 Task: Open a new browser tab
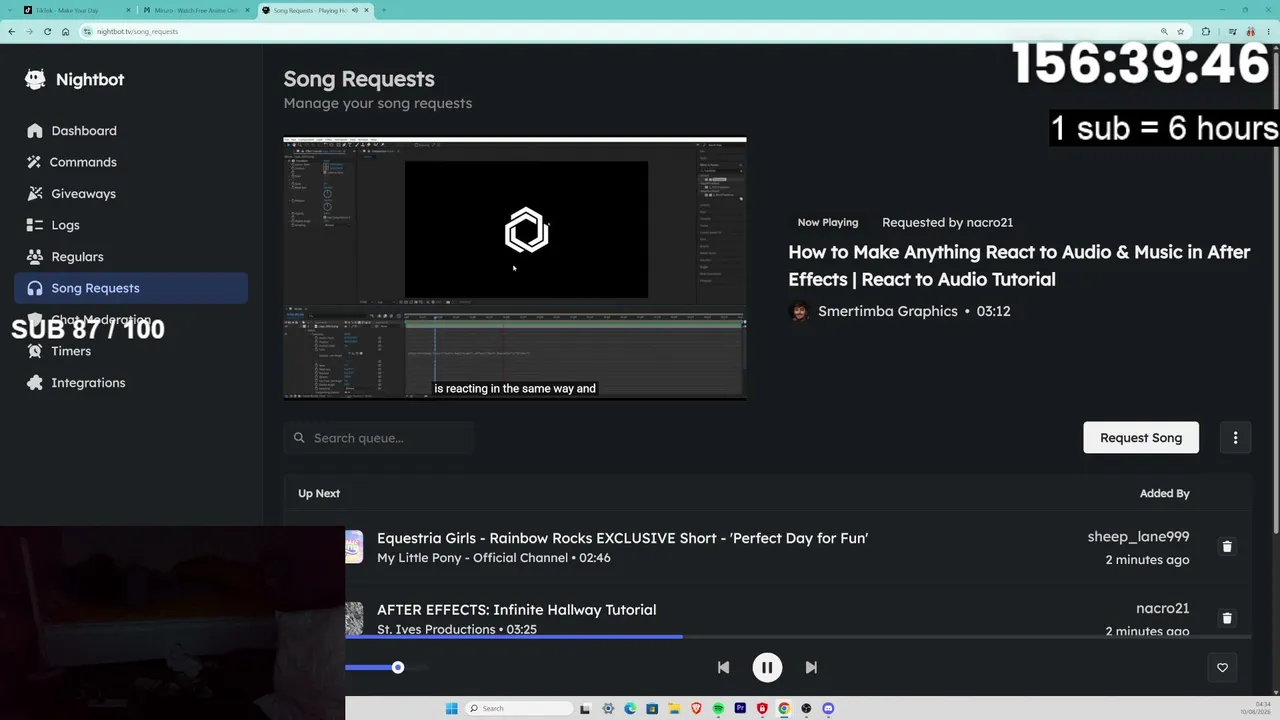tap(384, 10)
